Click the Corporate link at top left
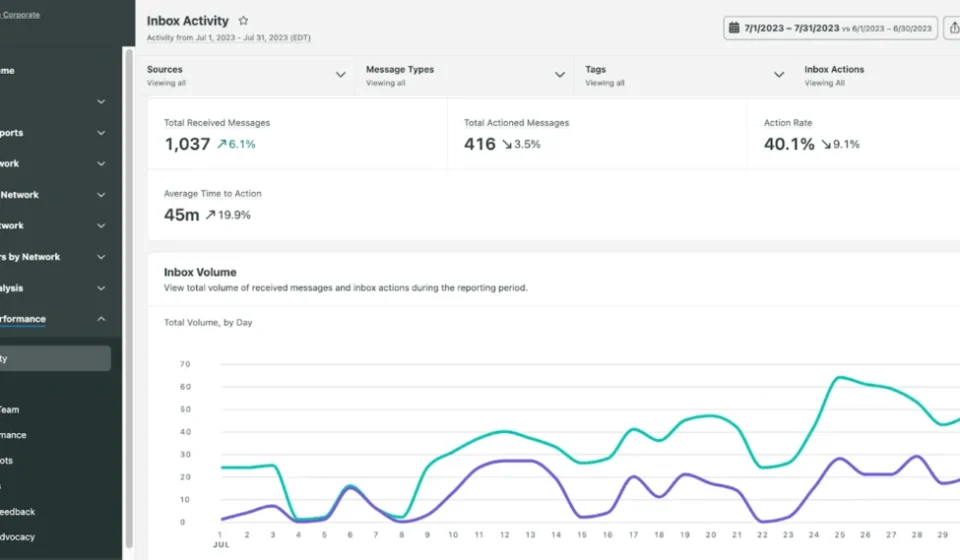 click(20, 15)
